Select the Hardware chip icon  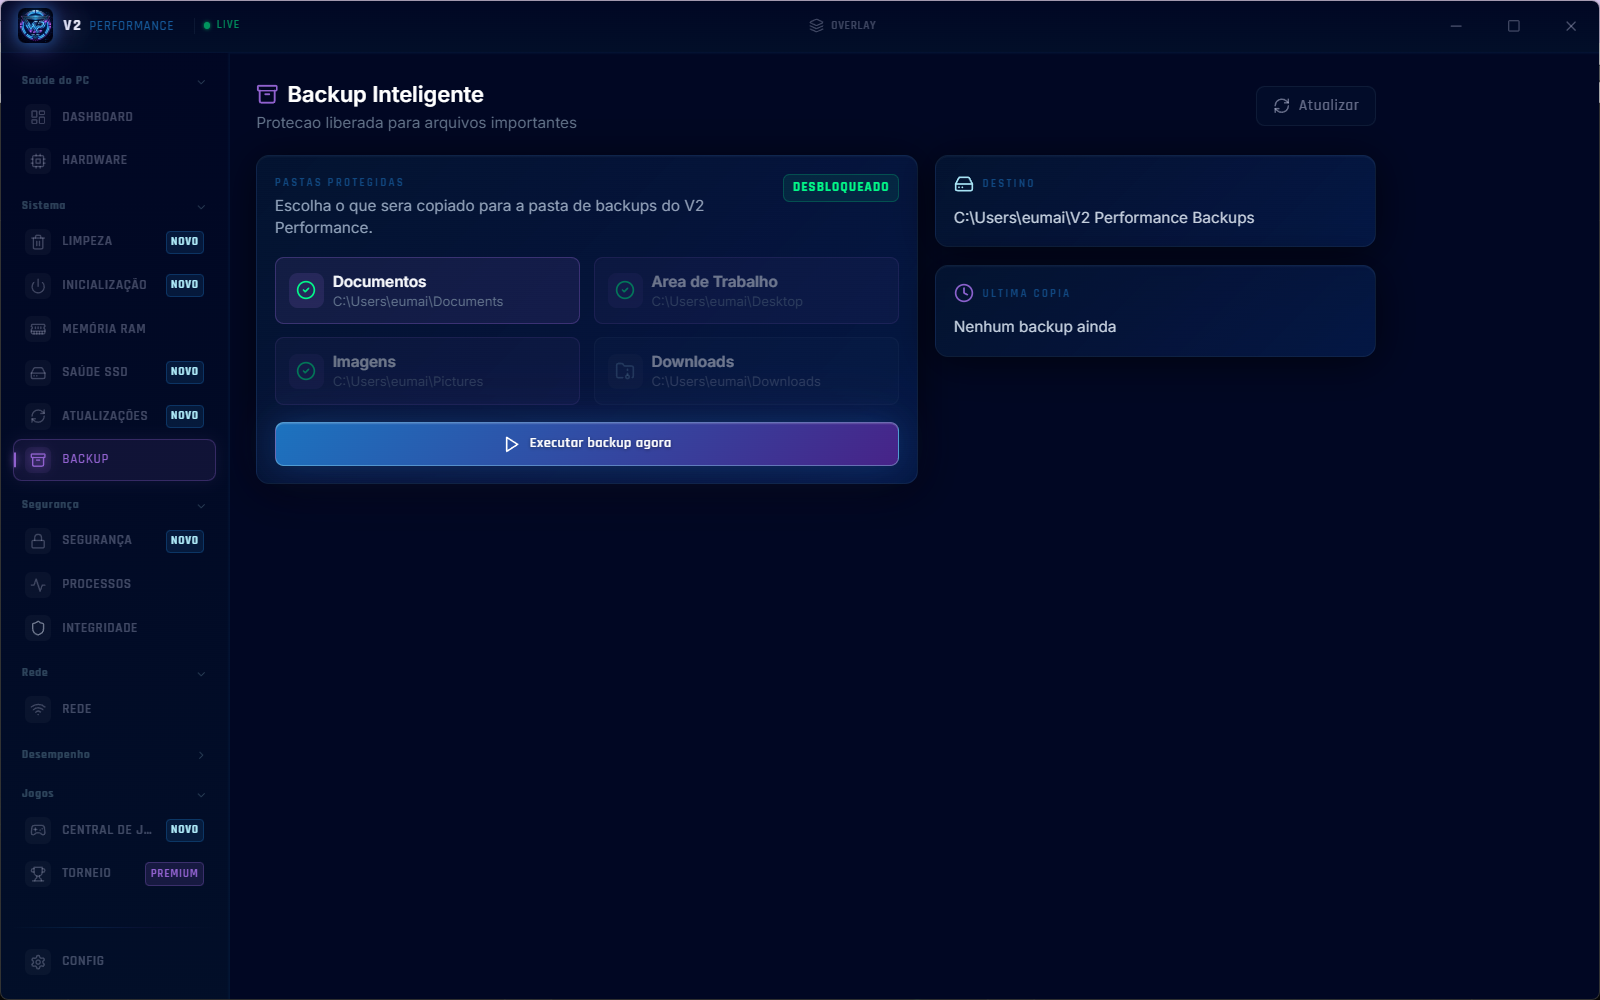(38, 160)
